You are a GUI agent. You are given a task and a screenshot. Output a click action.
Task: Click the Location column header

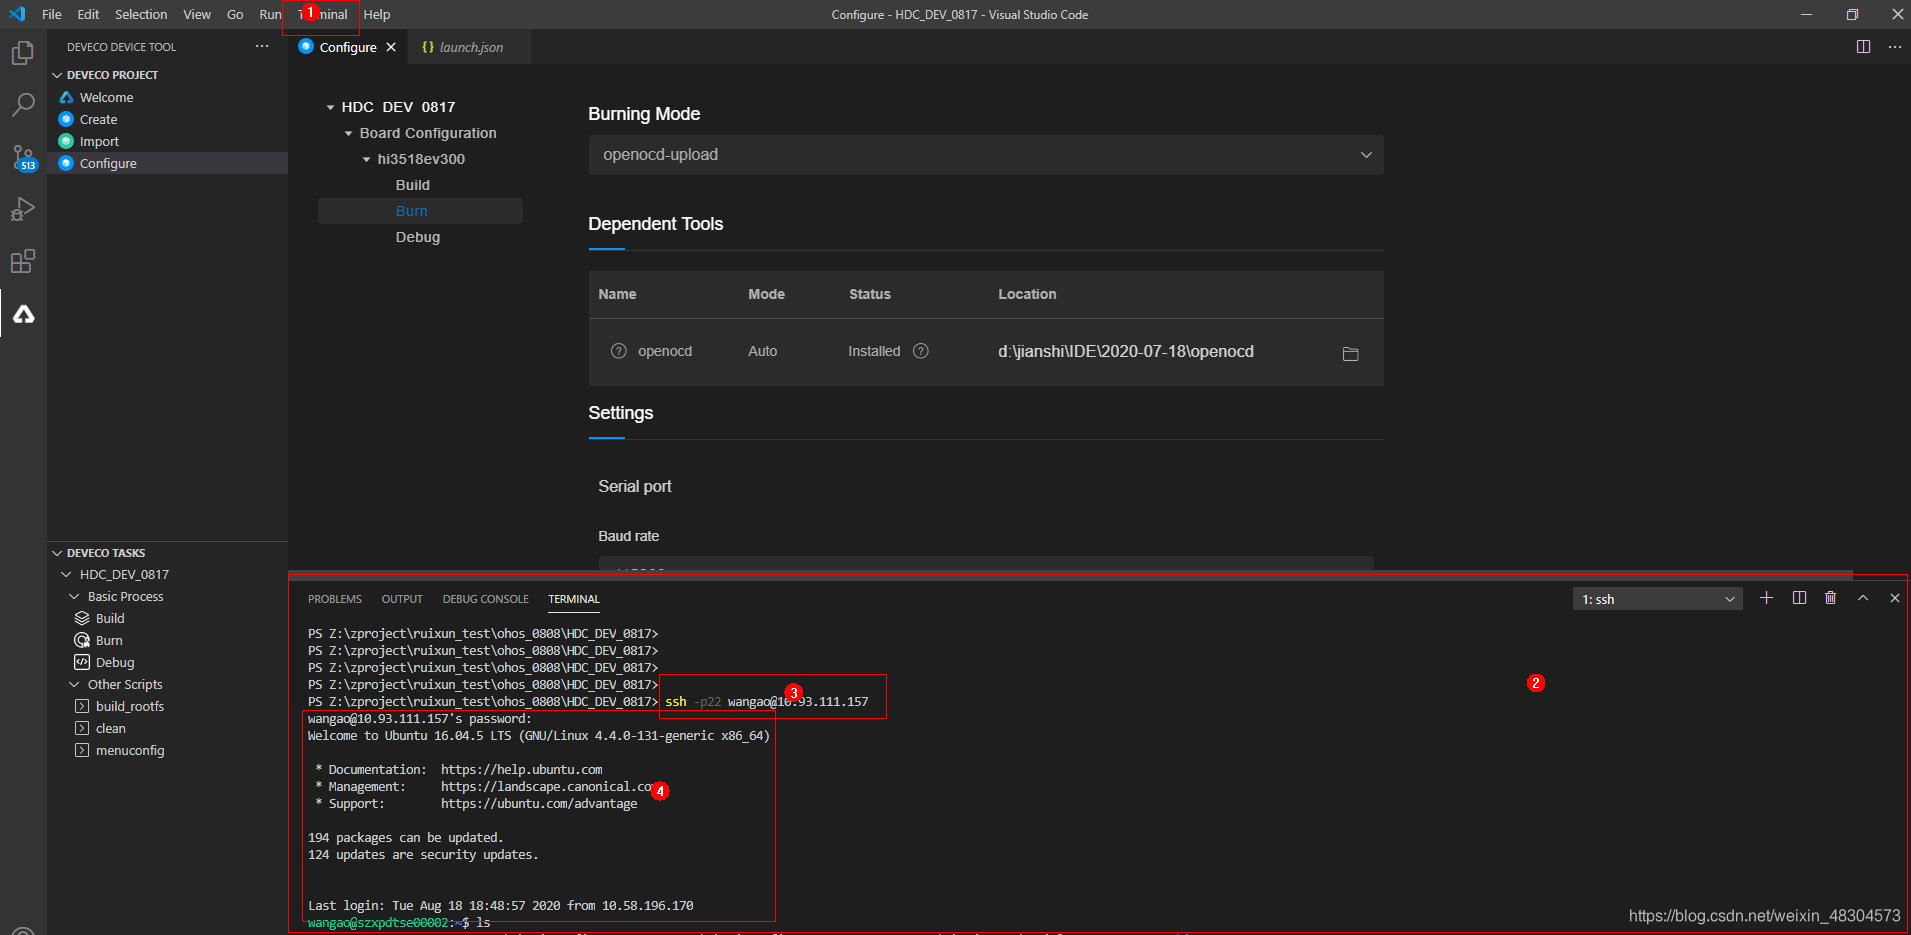coord(1027,294)
